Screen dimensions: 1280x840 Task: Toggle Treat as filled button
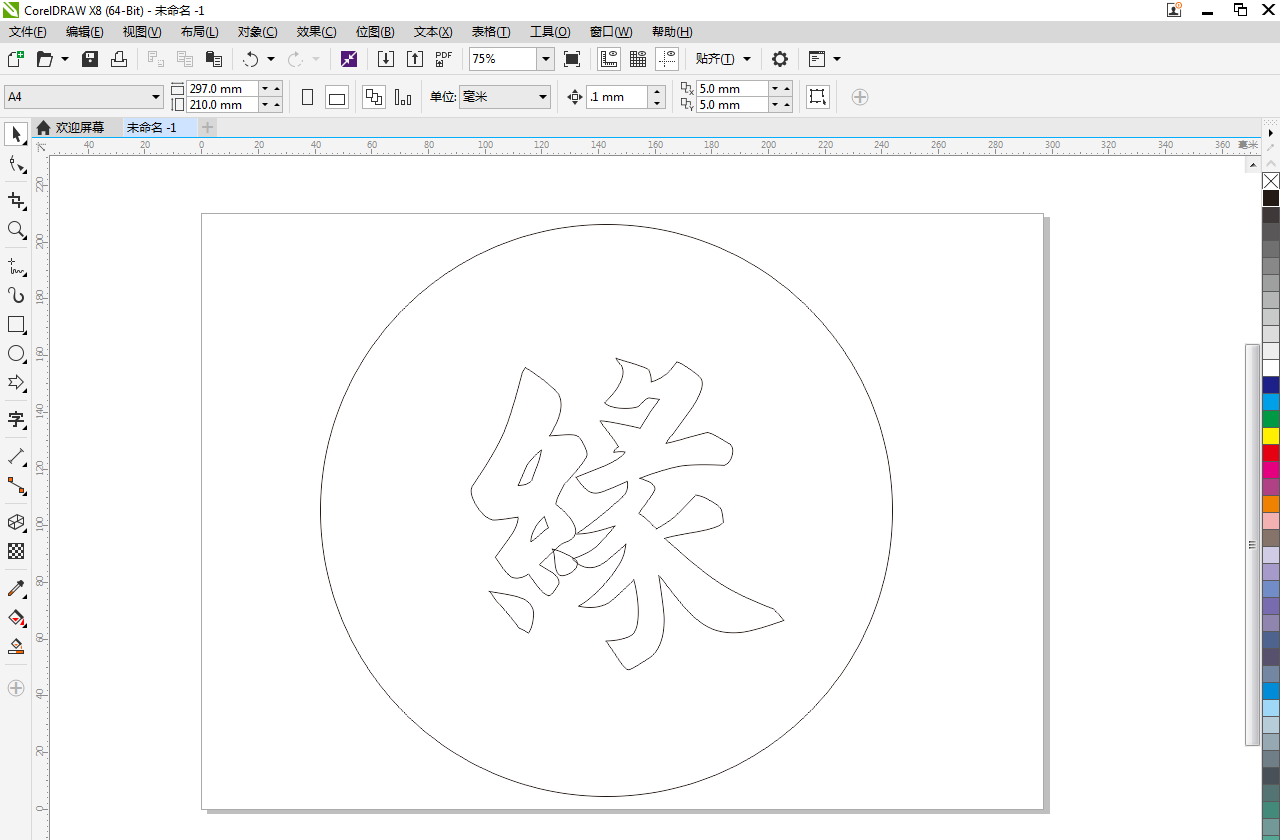click(x=818, y=97)
